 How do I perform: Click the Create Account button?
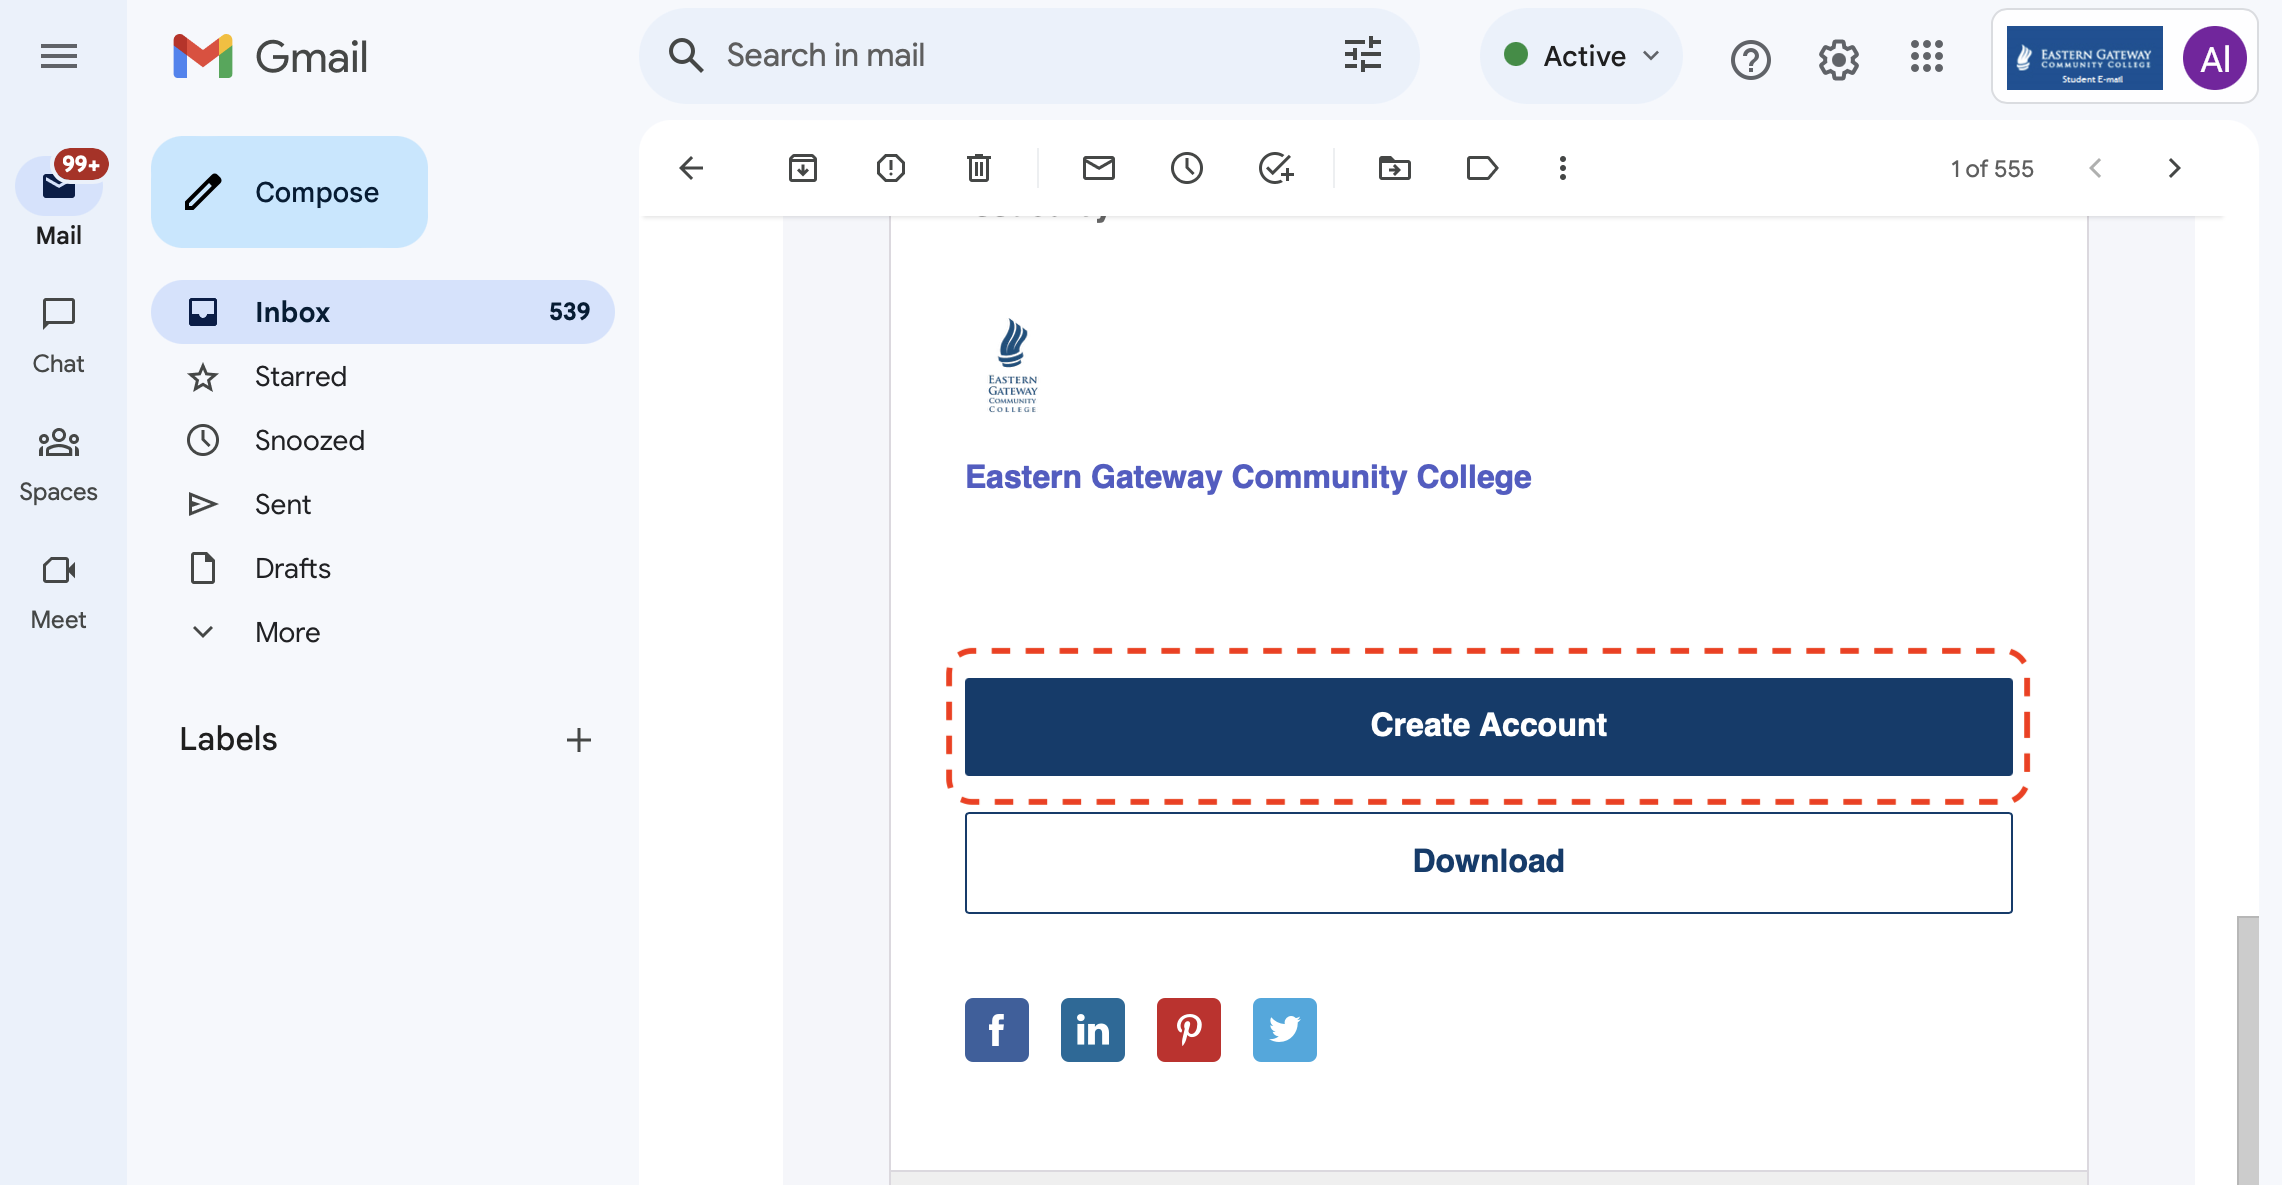click(1488, 726)
